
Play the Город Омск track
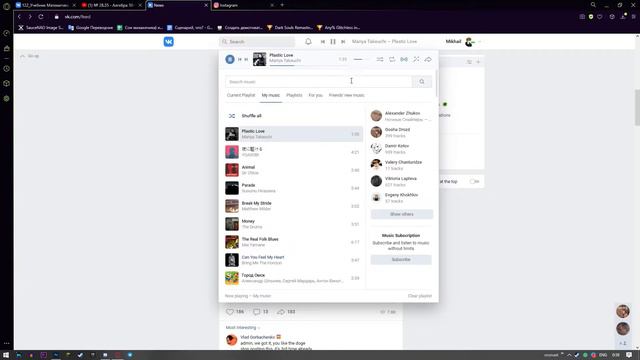[x=293, y=278]
